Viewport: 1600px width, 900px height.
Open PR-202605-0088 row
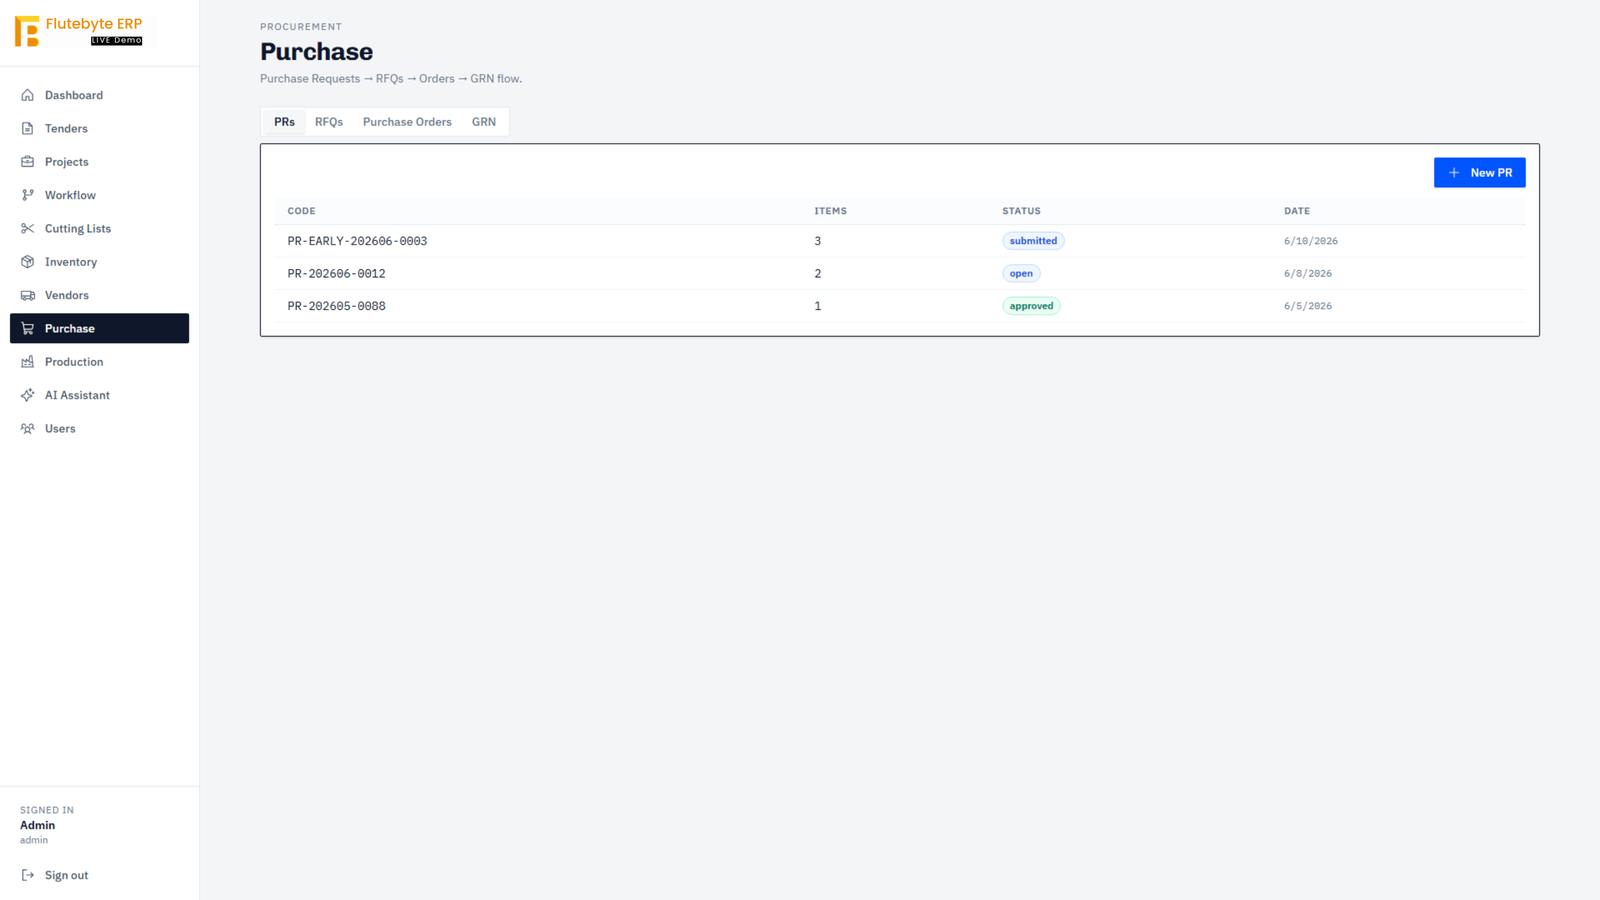(x=899, y=306)
